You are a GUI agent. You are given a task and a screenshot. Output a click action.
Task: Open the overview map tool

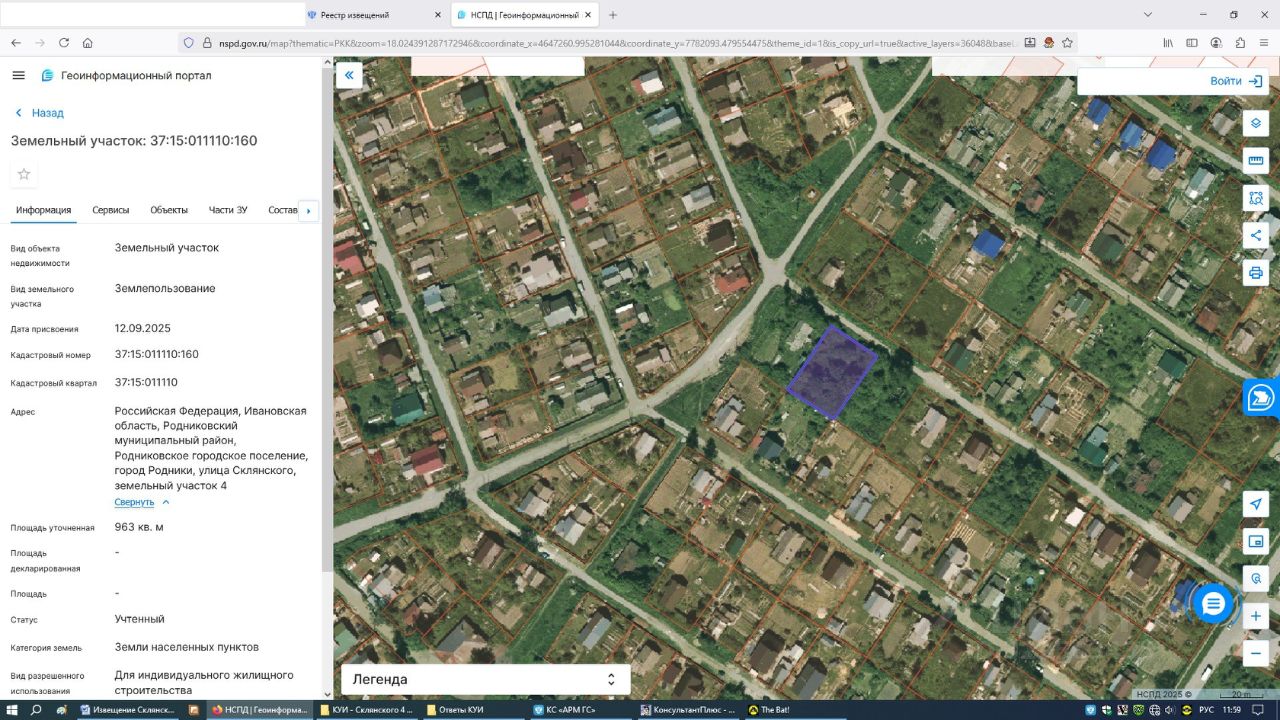coord(1256,542)
